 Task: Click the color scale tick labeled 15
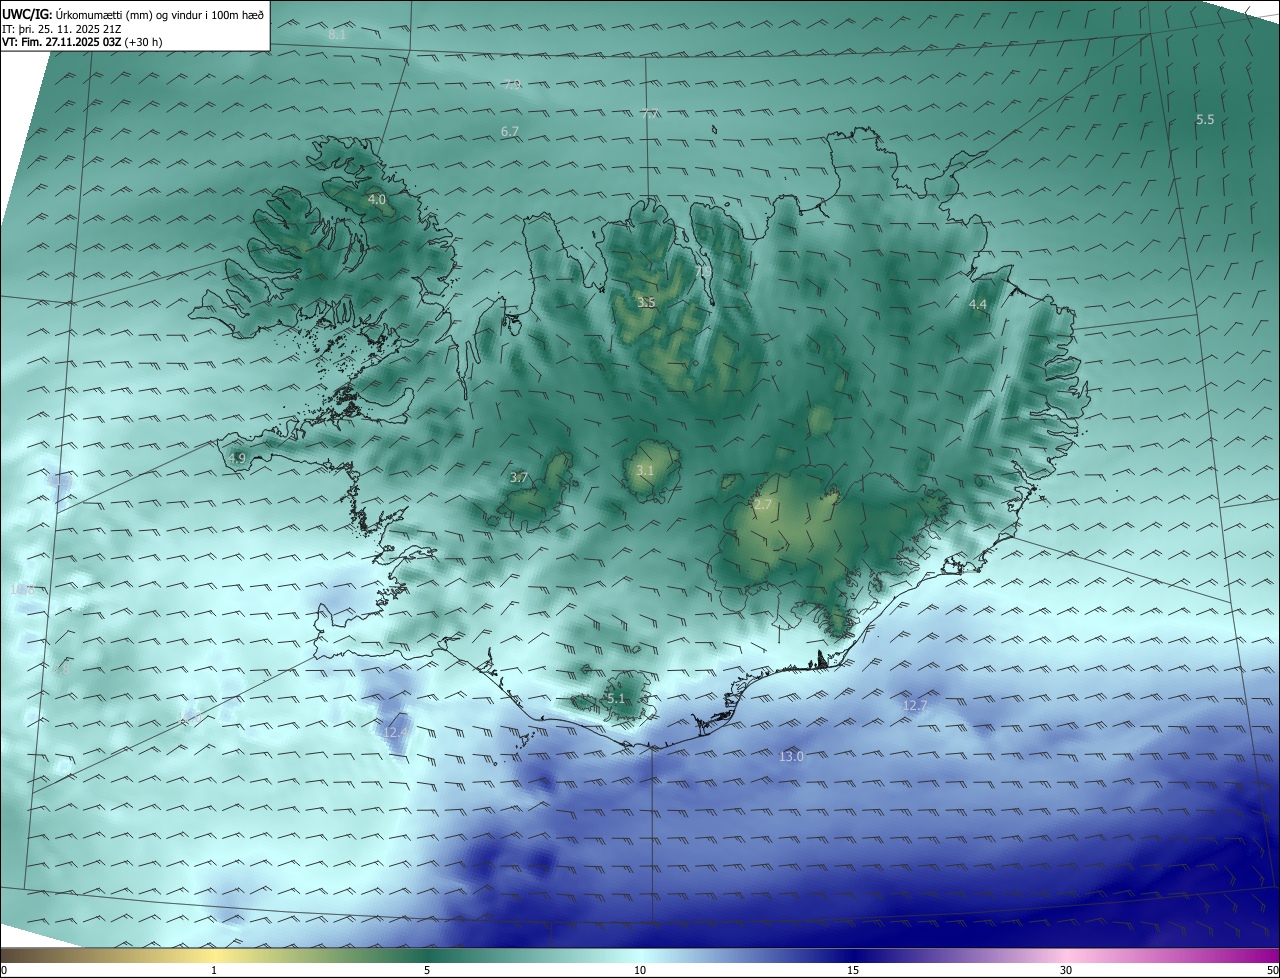pyautogui.click(x=853, y=970)
